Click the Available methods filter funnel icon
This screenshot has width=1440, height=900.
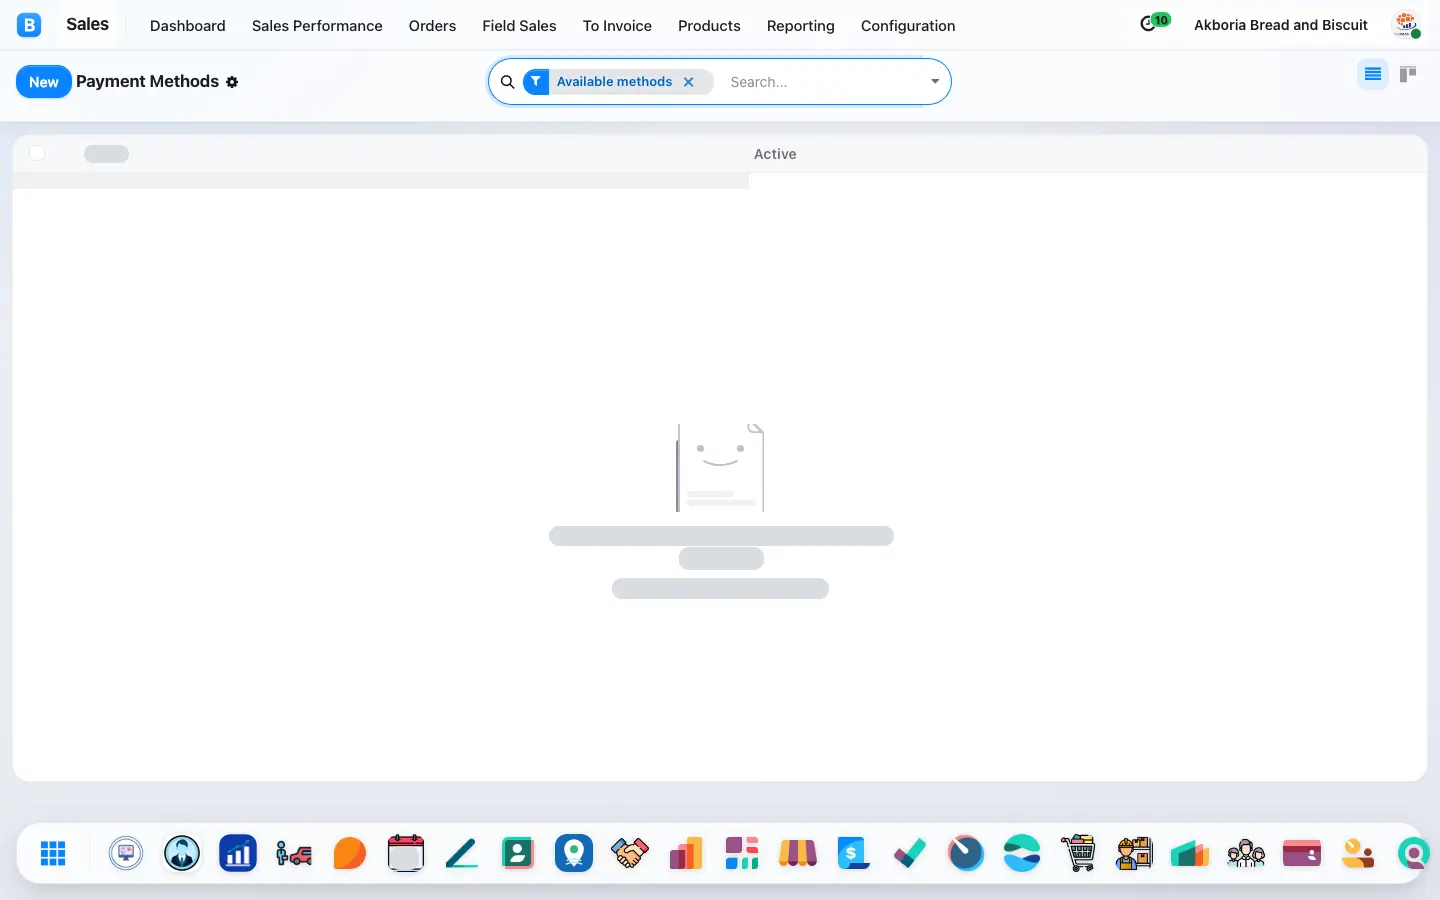tap(536, 82)
